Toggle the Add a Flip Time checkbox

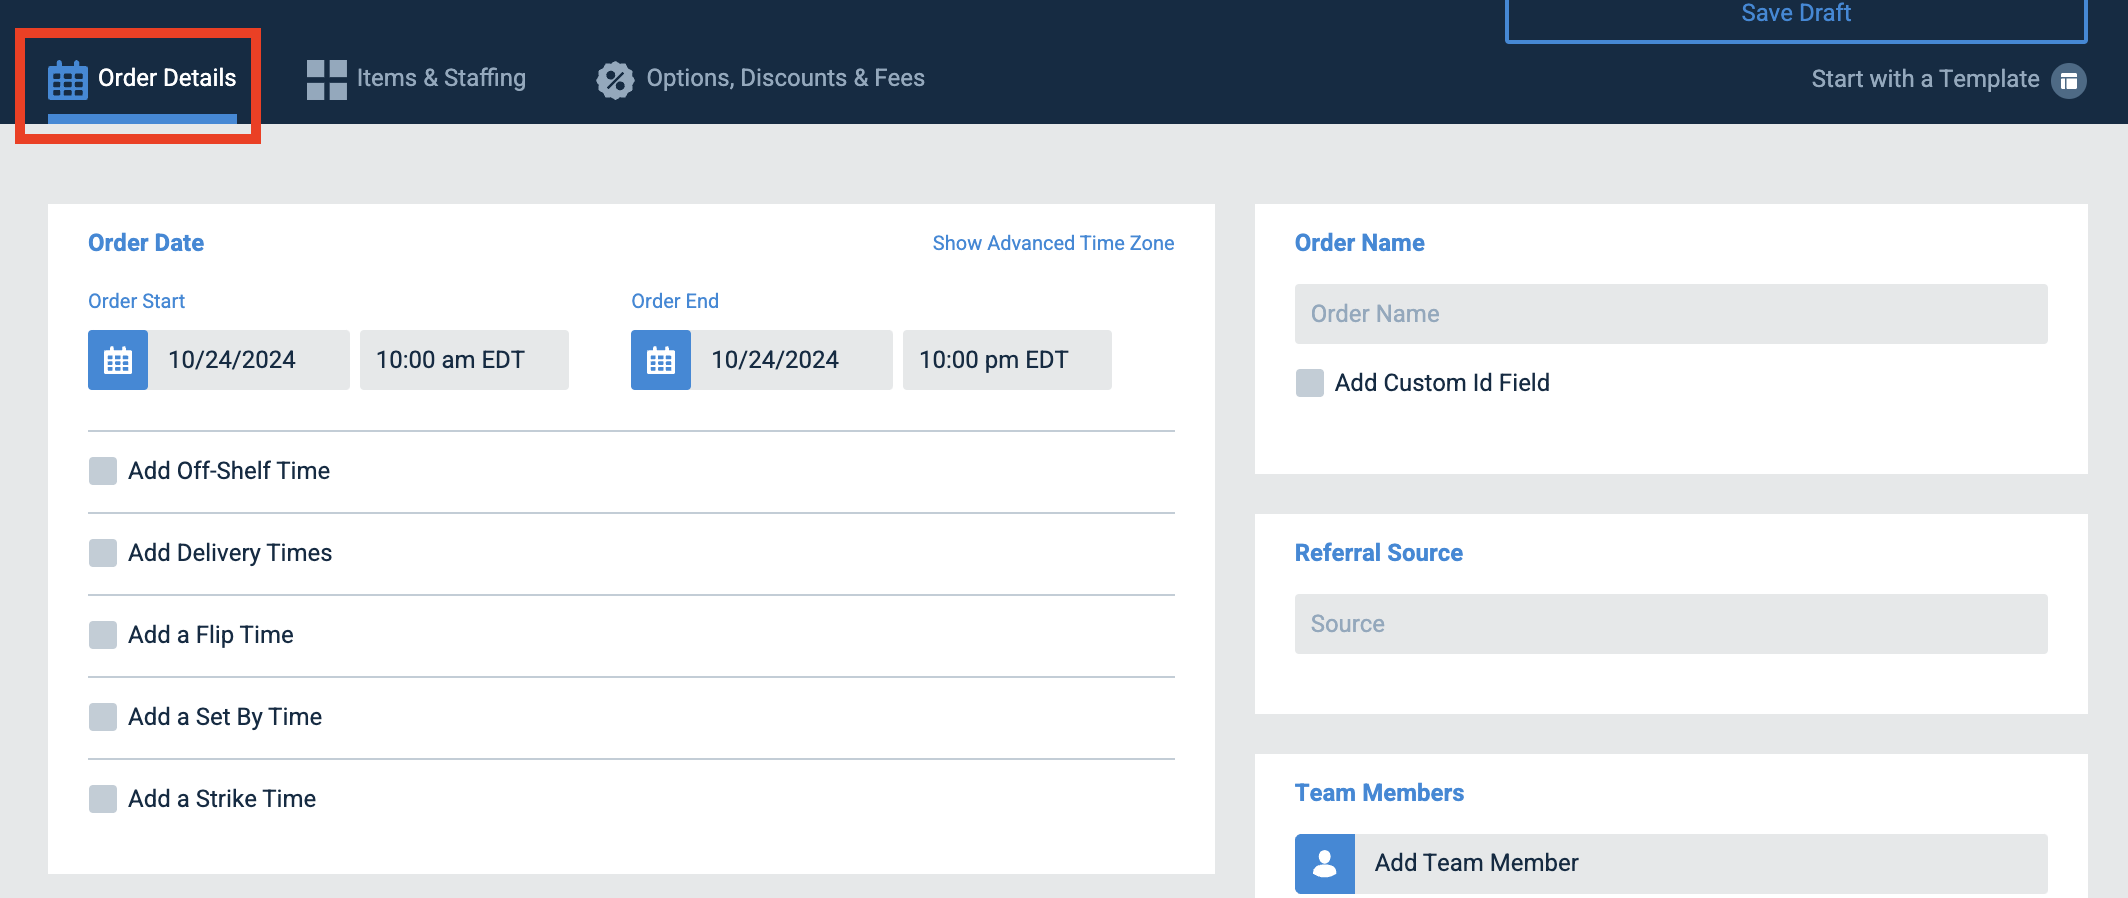[x=103, y=635]
